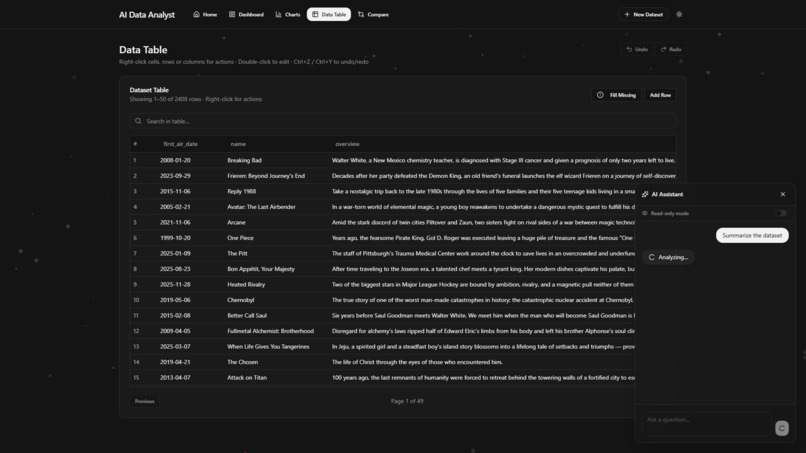The height and width of the screenshot is (453, 806).
Task: Click the date cell 2013-04-07
Action: [175, 377]
